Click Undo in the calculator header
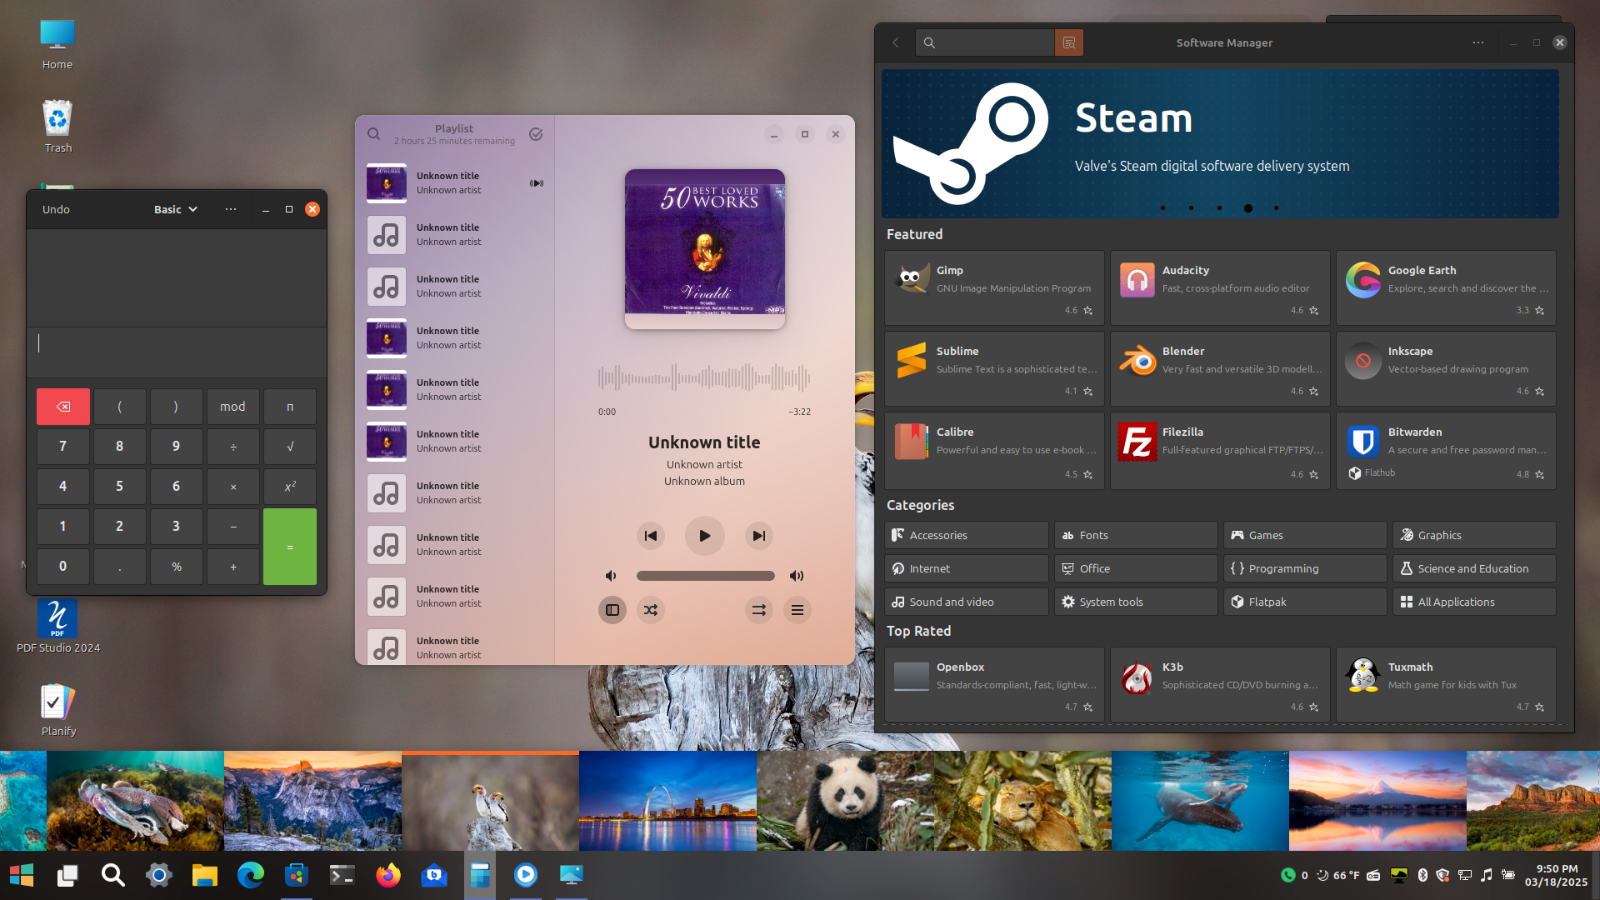 [56, 210]
